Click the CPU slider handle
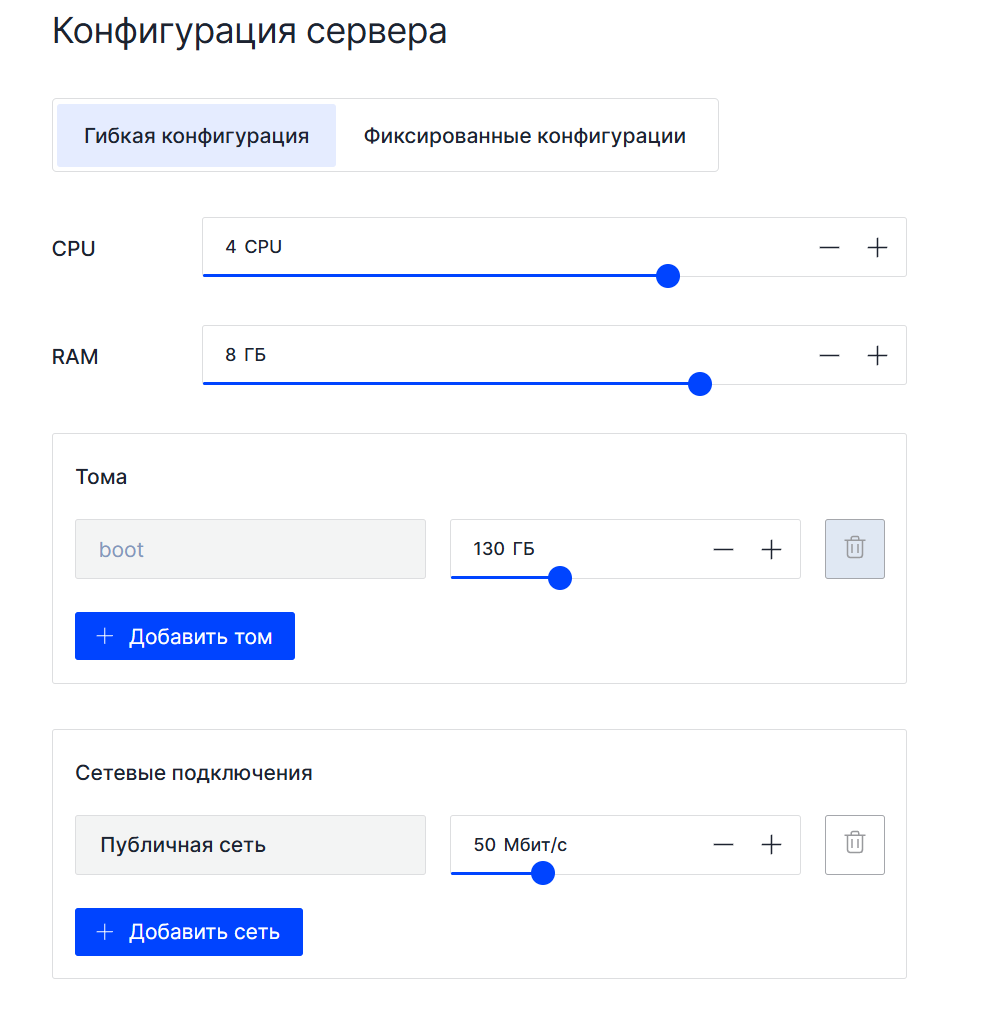Screen dimensions: 982x1034 pos(668,276)
